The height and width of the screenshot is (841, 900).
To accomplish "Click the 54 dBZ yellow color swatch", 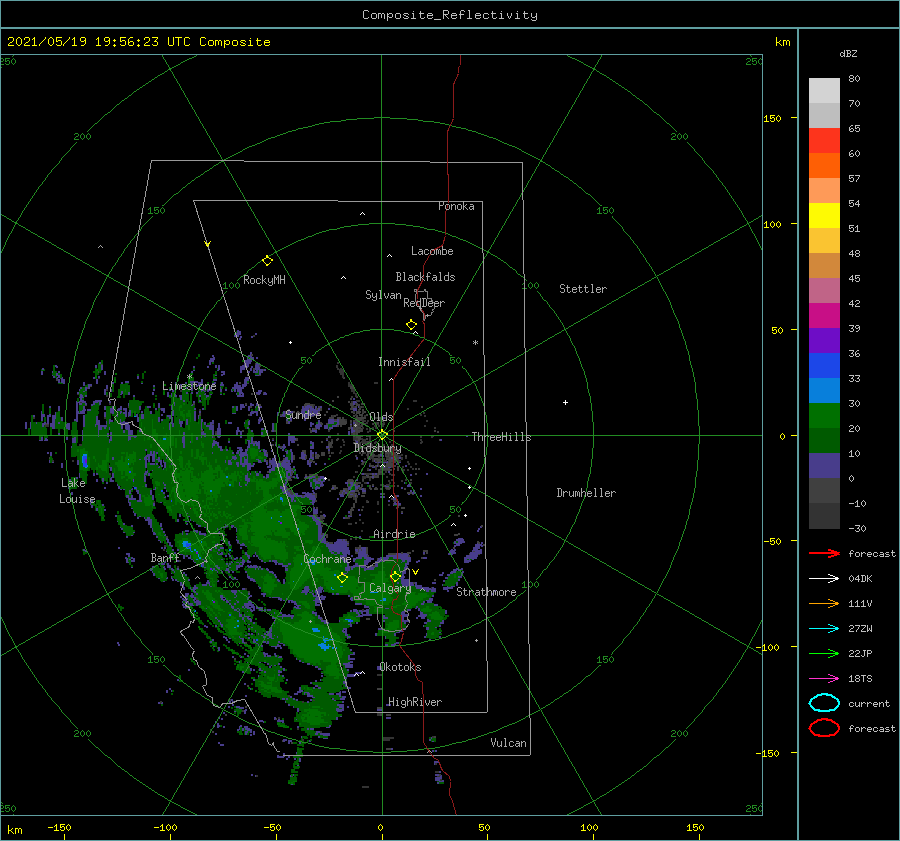I will point(824,215).
